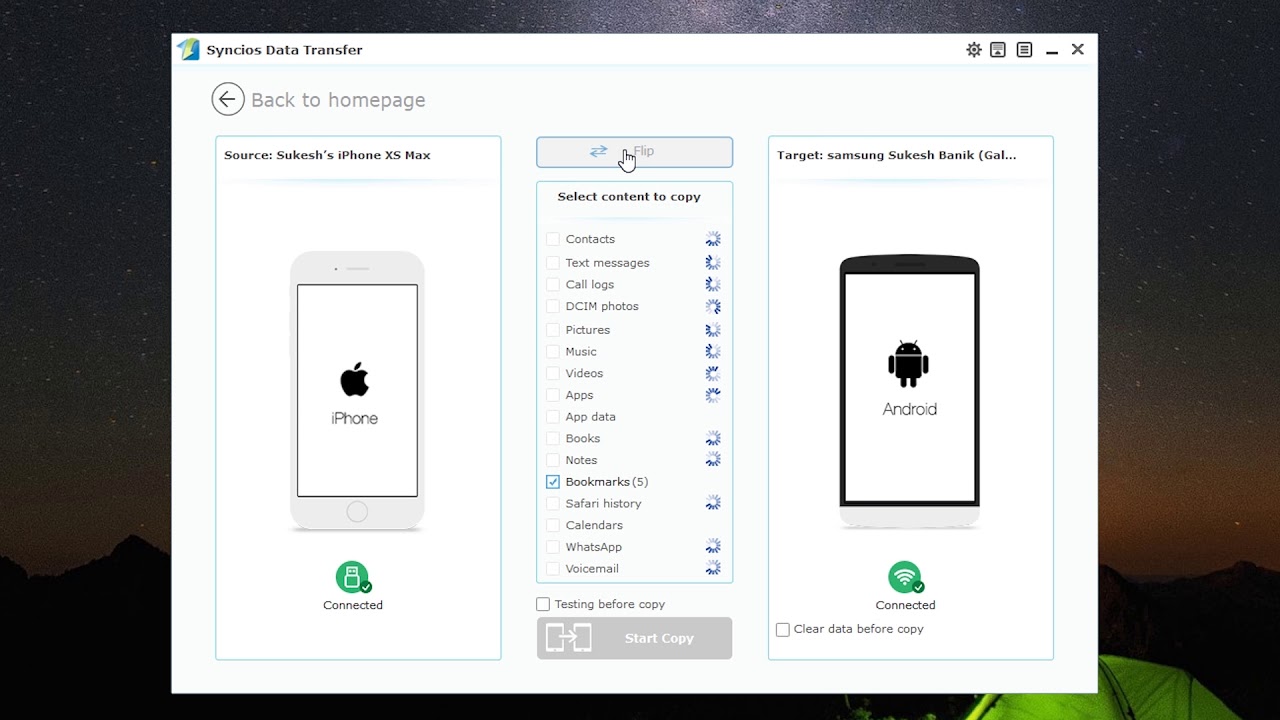The width and height of the screenshot is (1280, 720).
Task: Click the 'Books' label
Action: pos(583,439)
